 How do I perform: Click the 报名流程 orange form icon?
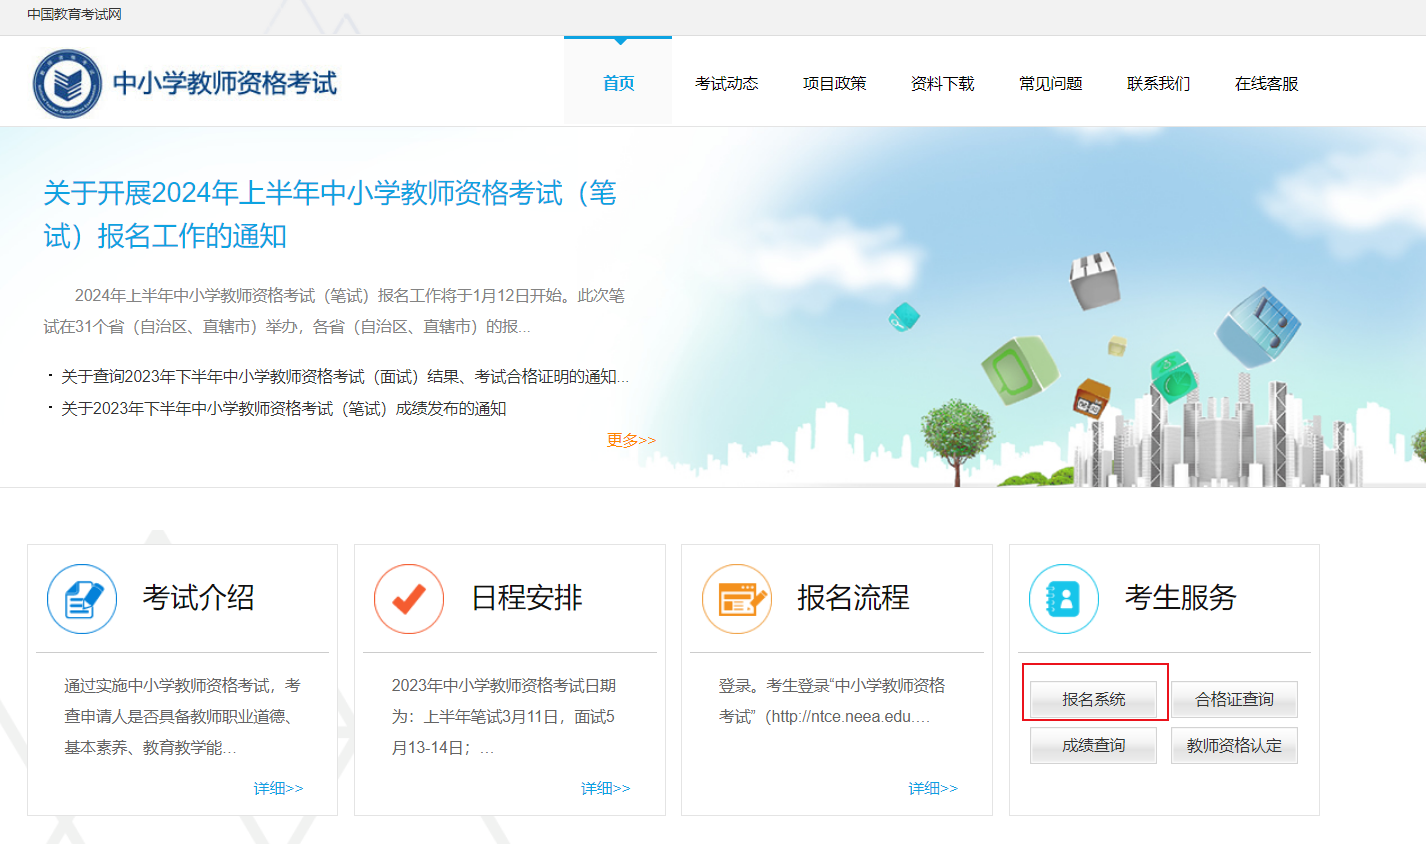(737, 599)
